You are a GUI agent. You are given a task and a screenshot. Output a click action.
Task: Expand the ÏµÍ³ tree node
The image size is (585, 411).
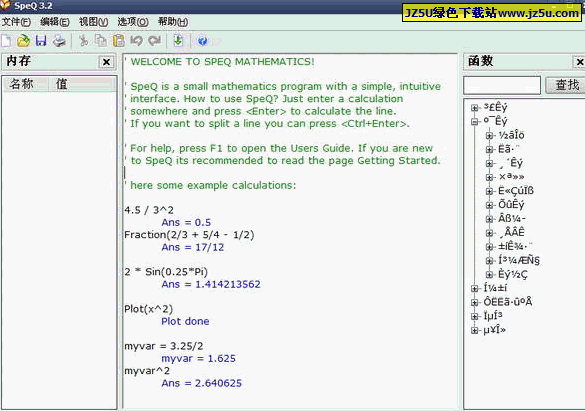point(475,316)
